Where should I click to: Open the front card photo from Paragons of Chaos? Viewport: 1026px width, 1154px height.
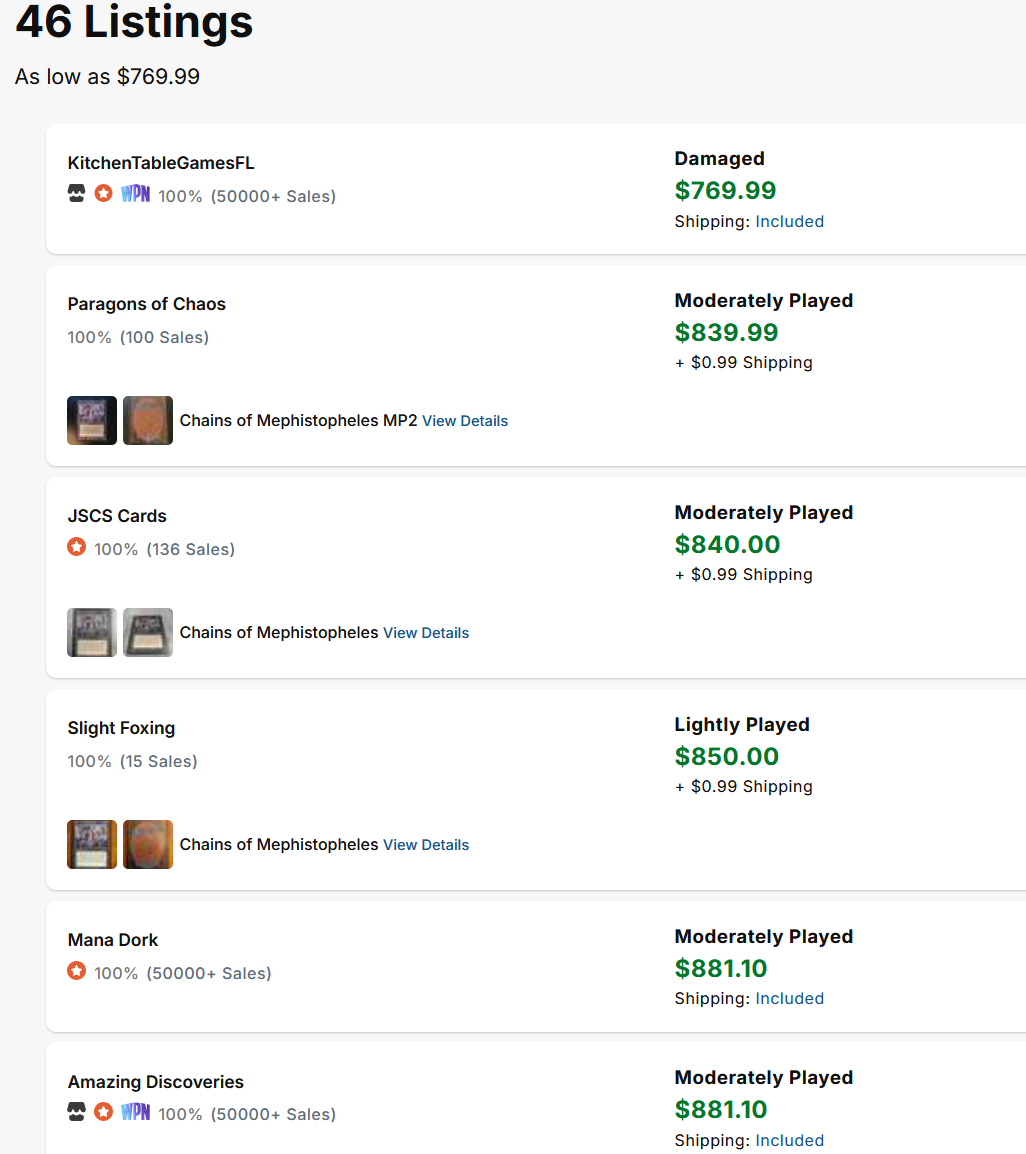pos(92,420)
